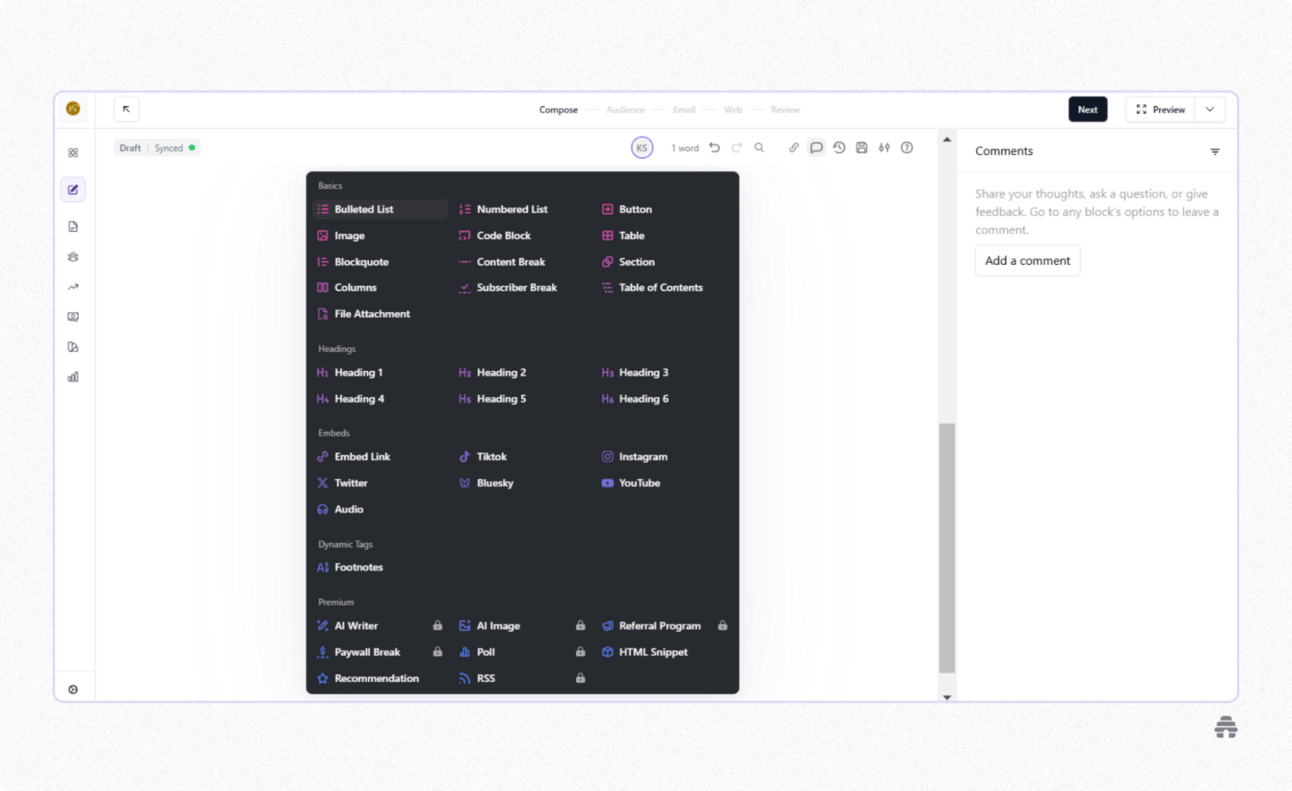View the document version history
Viewport: 1292px width, 791px height.
840,147
